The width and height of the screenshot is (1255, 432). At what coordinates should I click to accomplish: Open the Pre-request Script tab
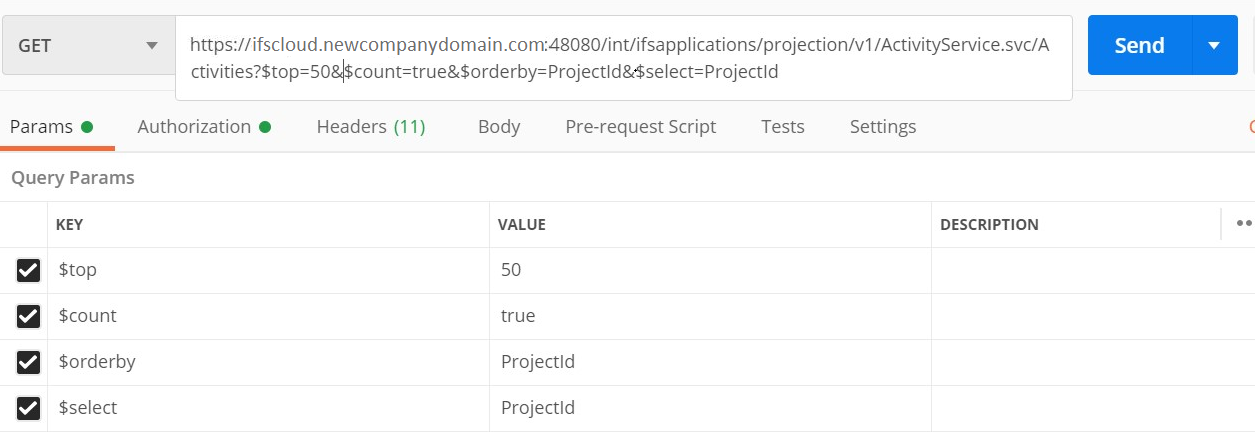click(x=640, y=127)
